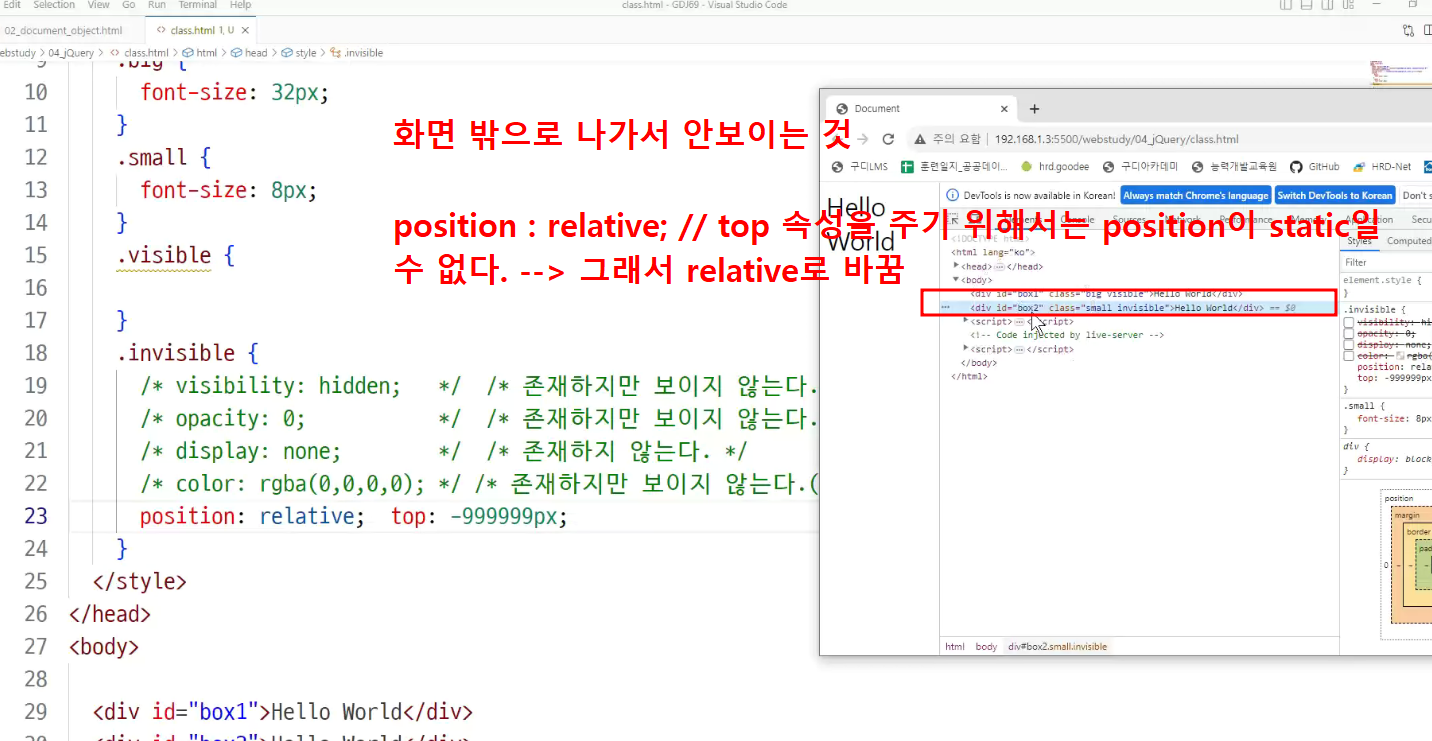The width and height of the screenshot is (1432, 741).
Task: Open the Help menu in VS Code
Action: (240, 5)
